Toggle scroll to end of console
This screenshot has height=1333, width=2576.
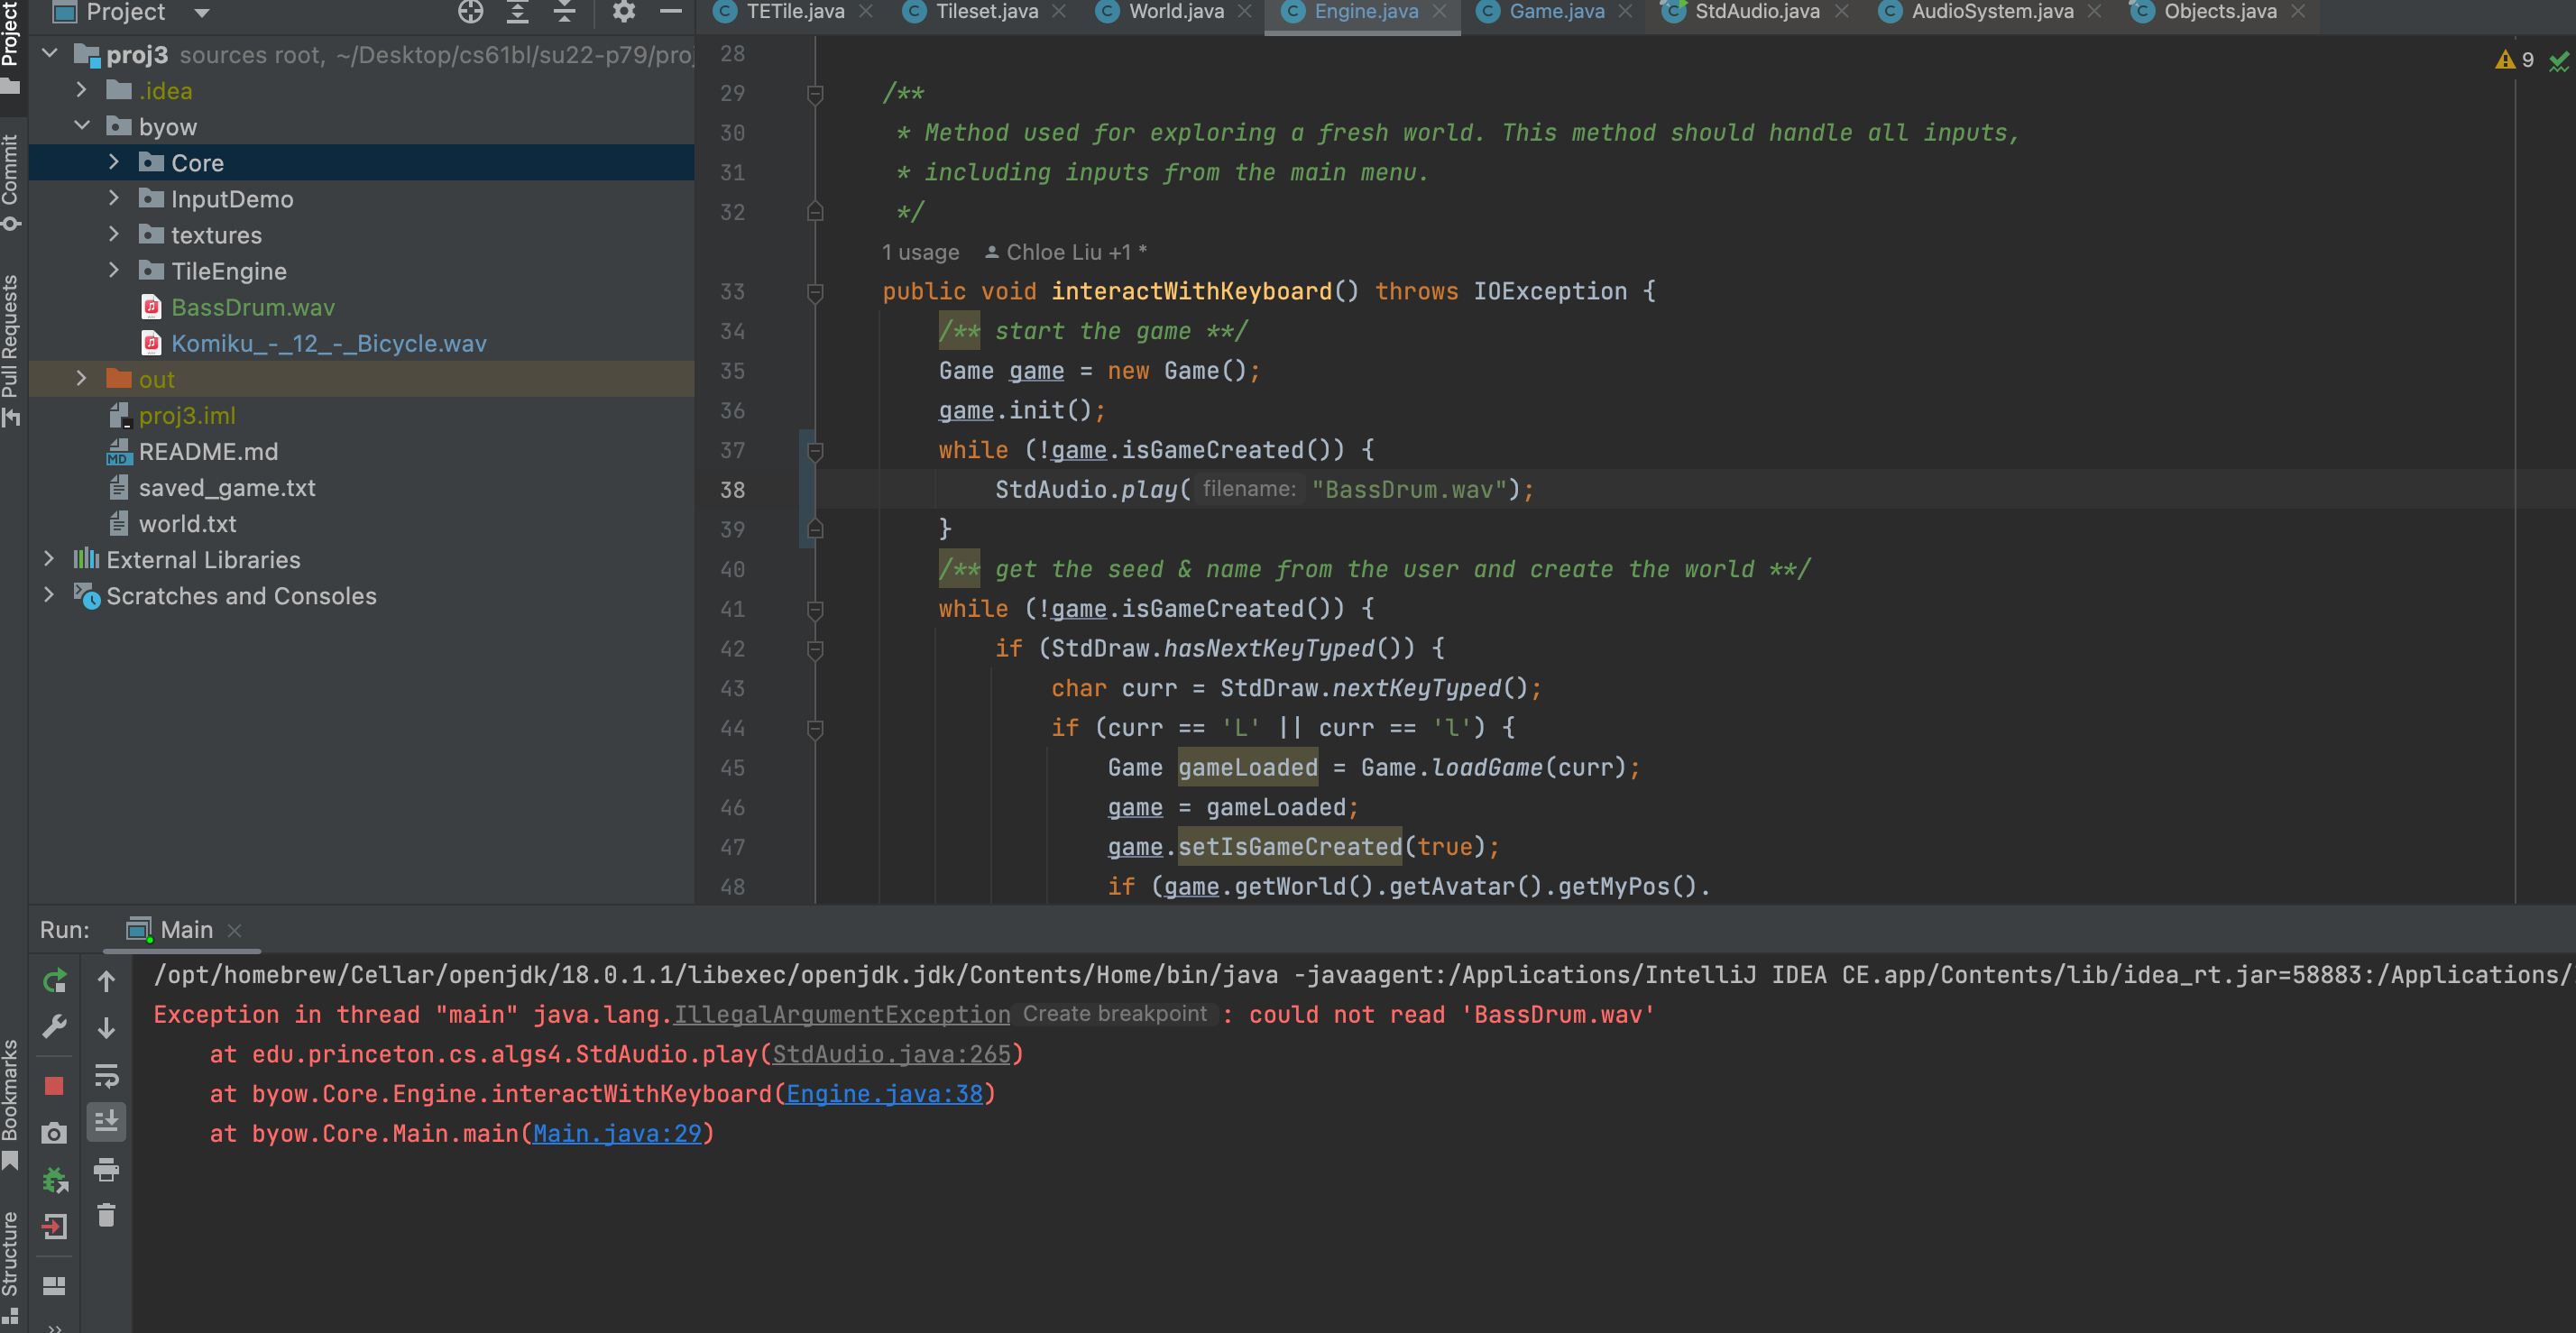106,1122
